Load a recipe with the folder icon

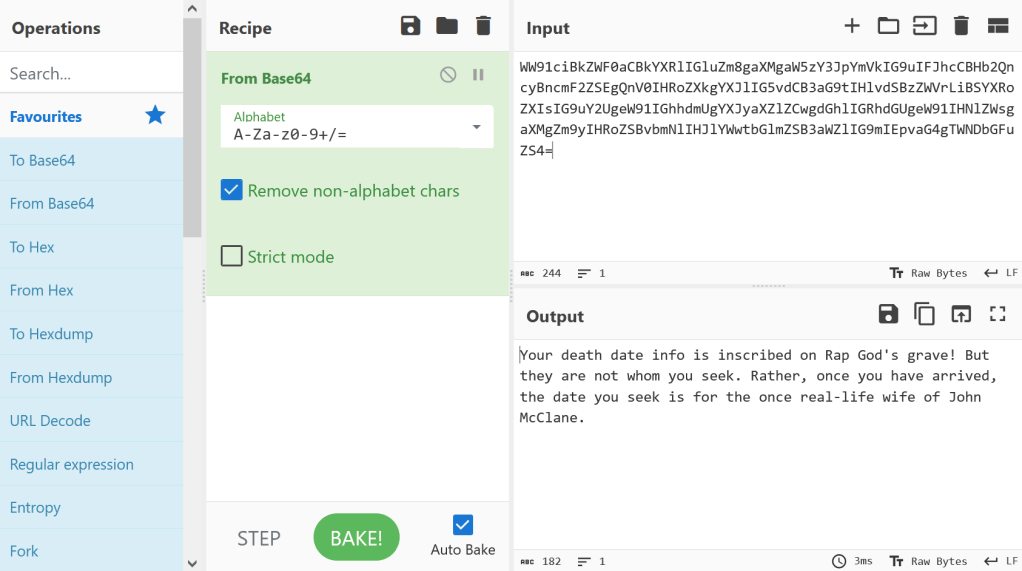(x=447, y=26)
